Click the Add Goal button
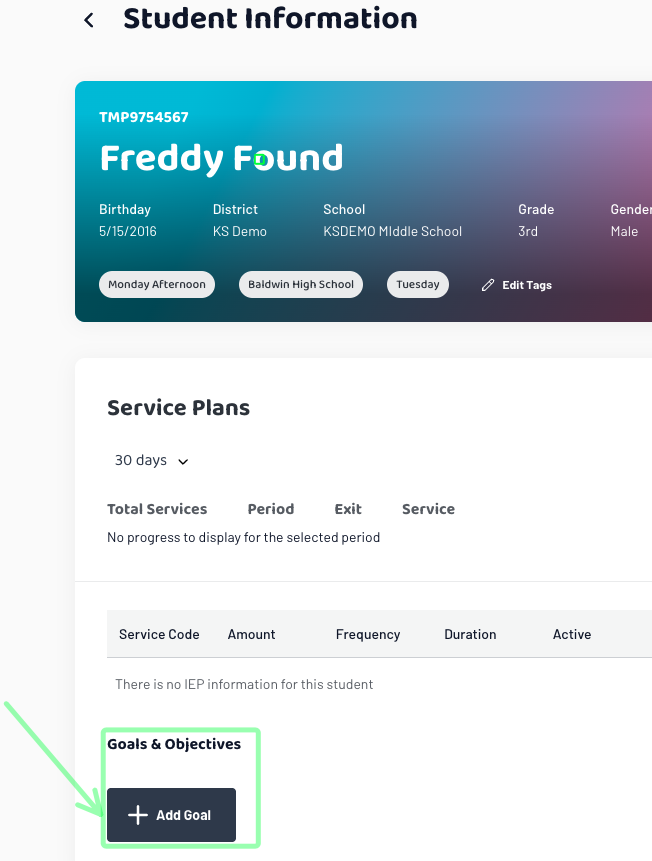 pyautogui.click(x=171, y=815)
